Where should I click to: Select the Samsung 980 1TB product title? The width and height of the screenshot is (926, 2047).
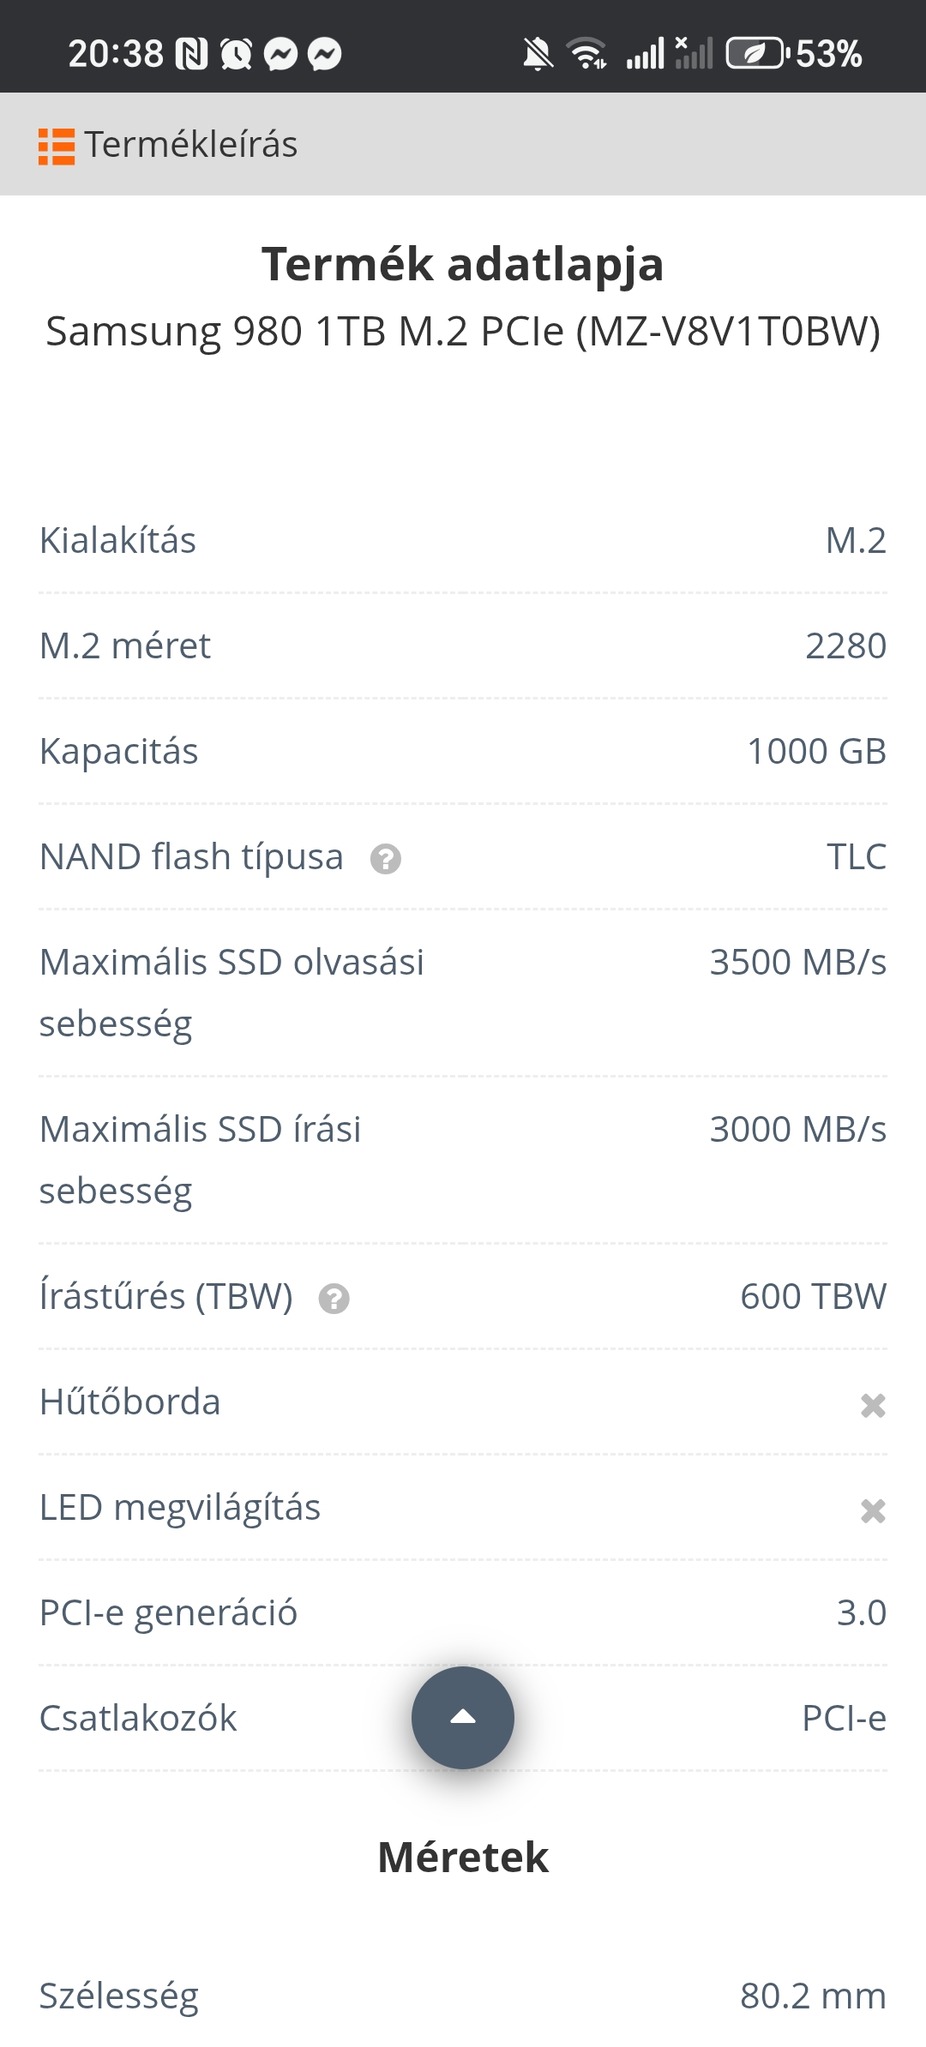(x=463, y=332)
